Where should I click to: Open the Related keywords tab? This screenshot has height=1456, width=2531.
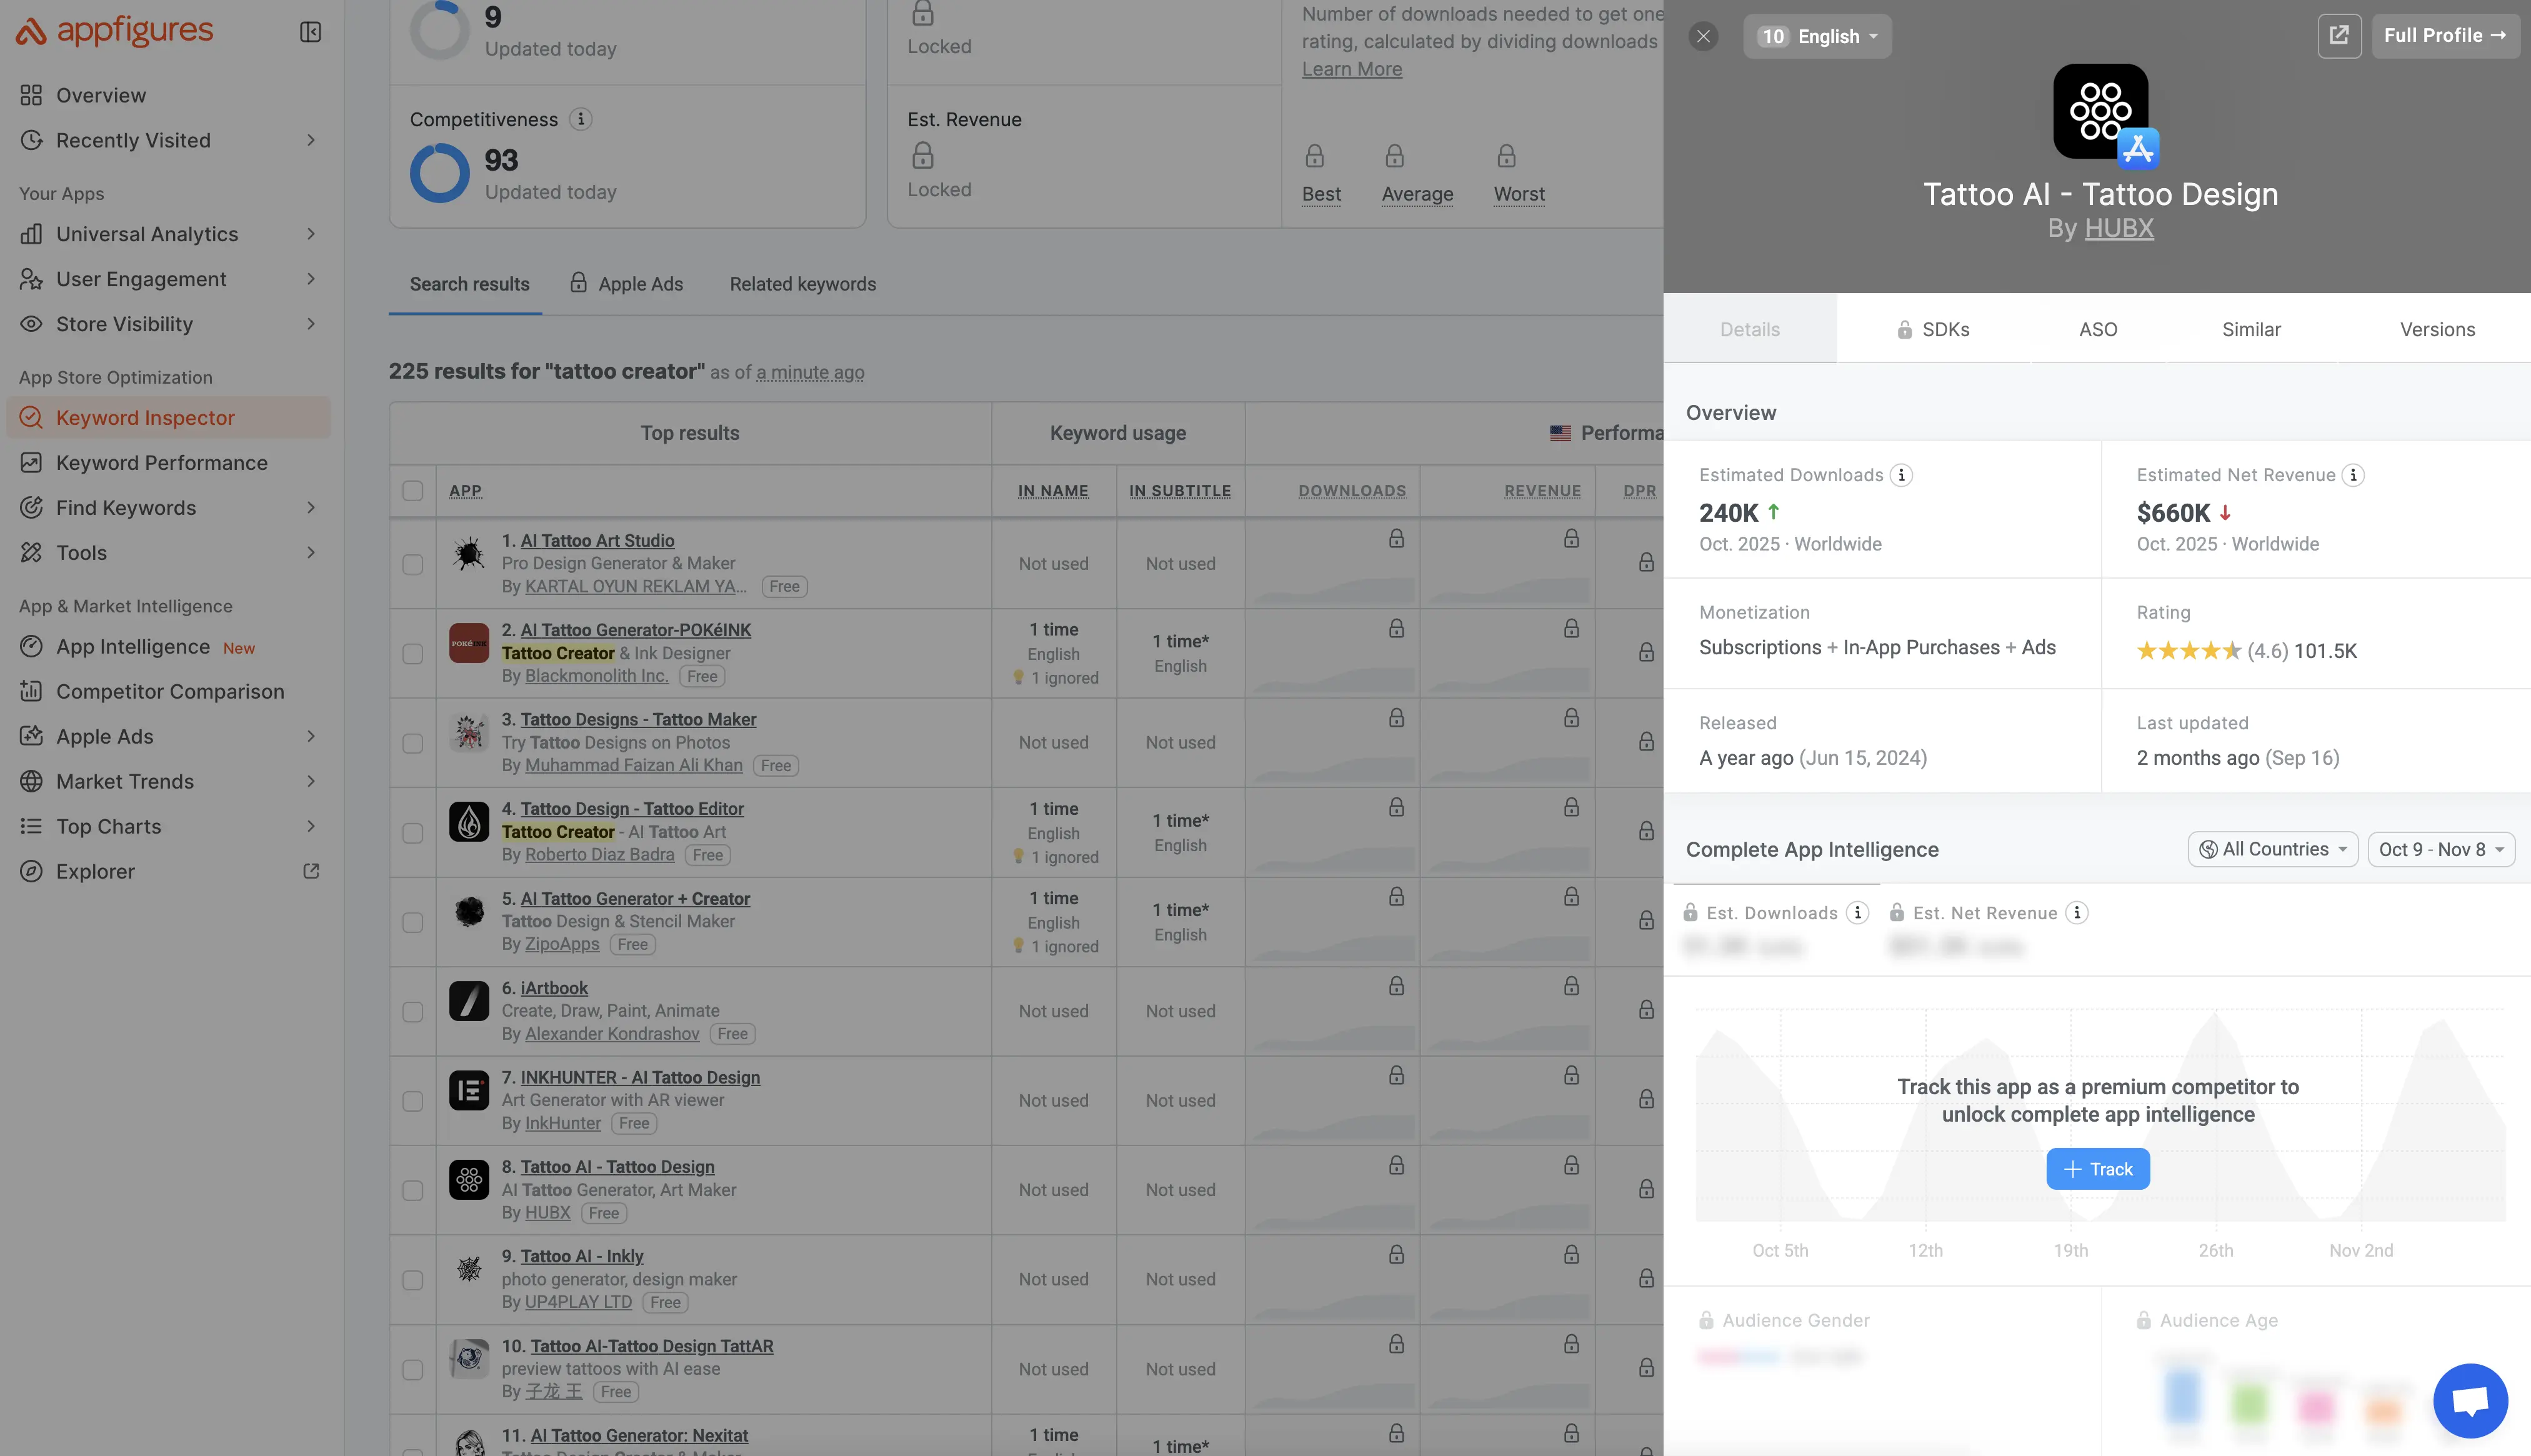(x=802, y=284)
